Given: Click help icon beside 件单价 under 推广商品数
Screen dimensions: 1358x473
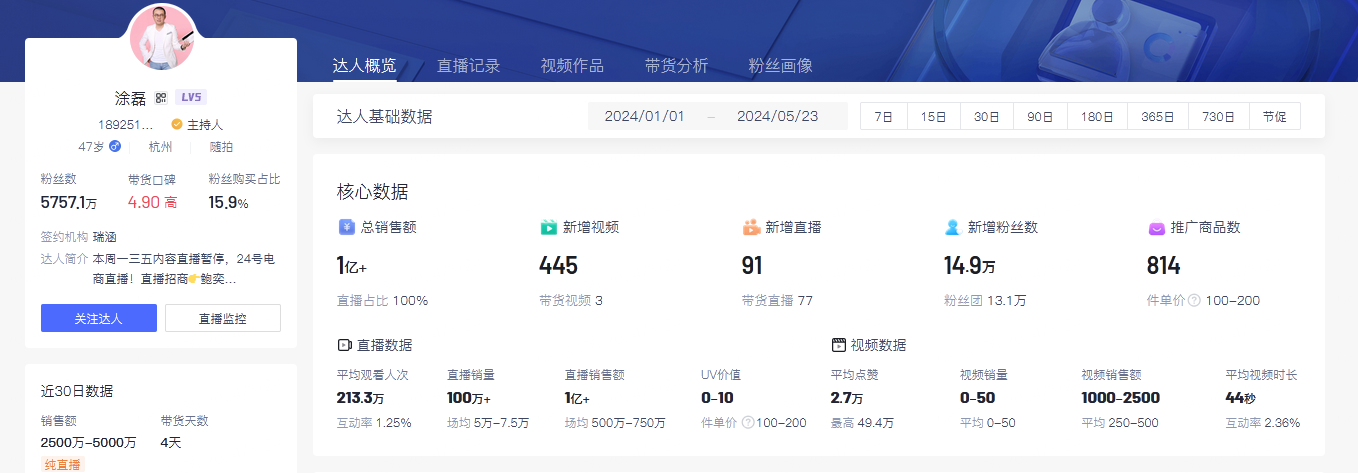Looking at the screenshot, I should [1194, 301].
